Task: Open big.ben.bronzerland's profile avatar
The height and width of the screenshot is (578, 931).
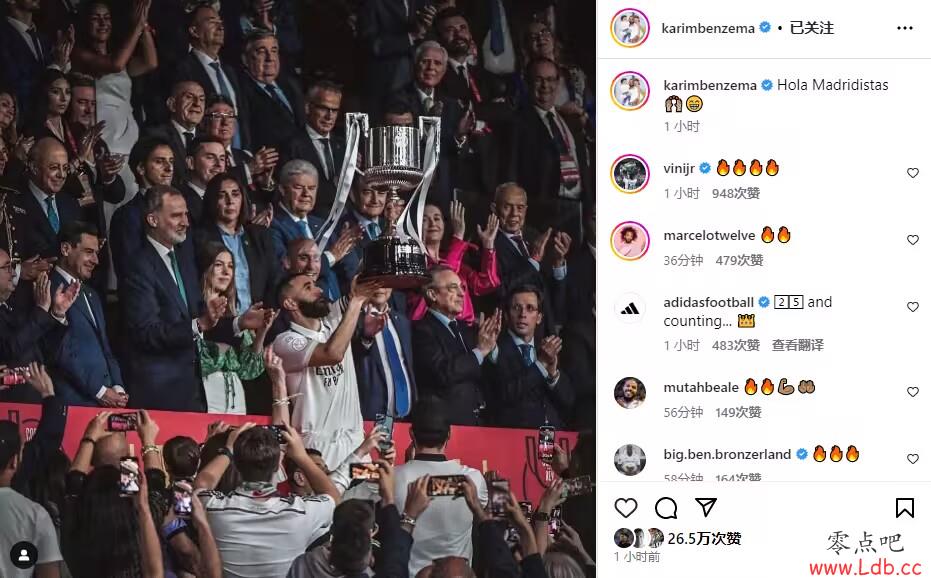Action: [629, 460]
